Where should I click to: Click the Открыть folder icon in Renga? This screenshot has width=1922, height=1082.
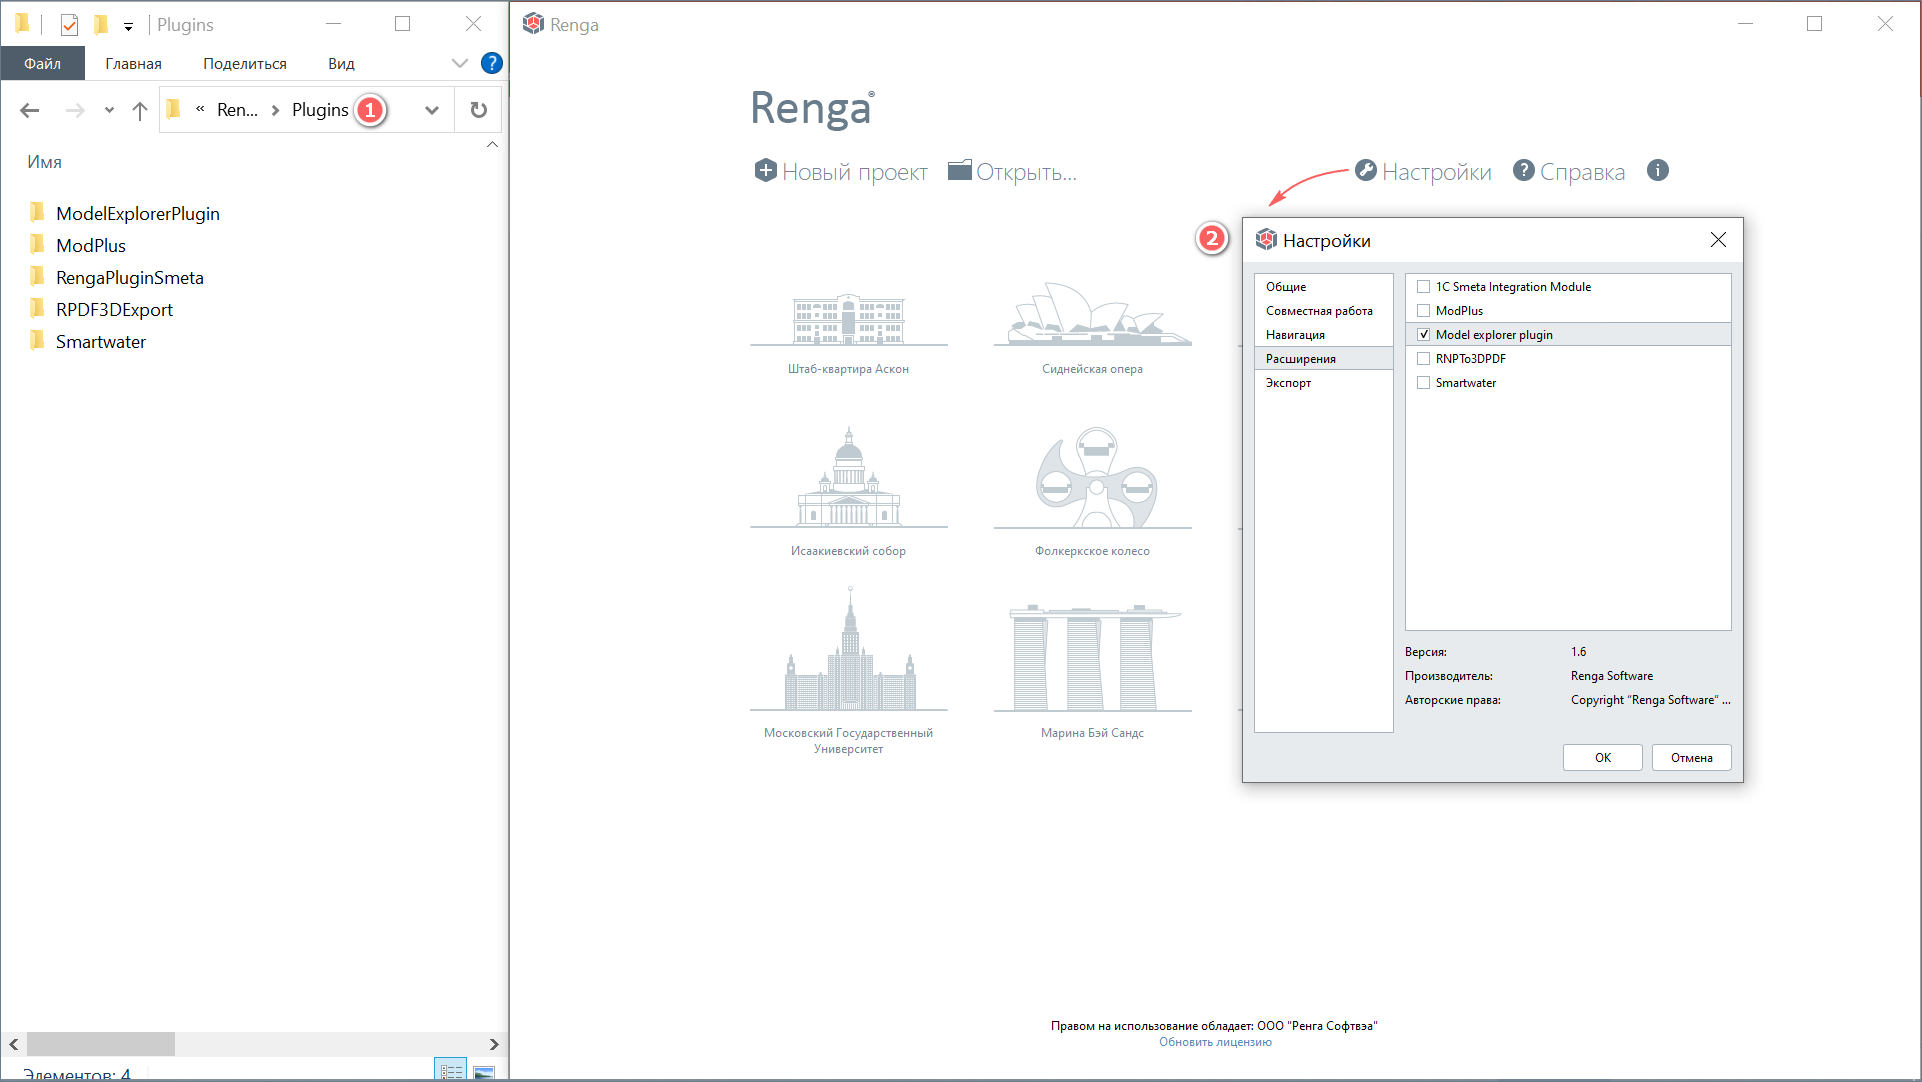pos(960,170)
